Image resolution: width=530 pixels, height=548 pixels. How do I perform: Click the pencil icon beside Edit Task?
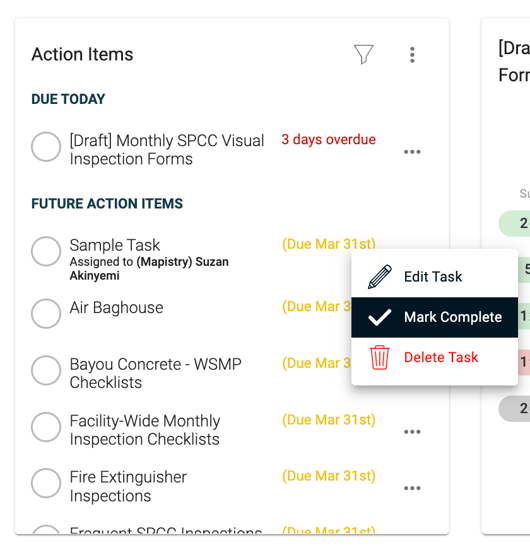tap(380, 277)
